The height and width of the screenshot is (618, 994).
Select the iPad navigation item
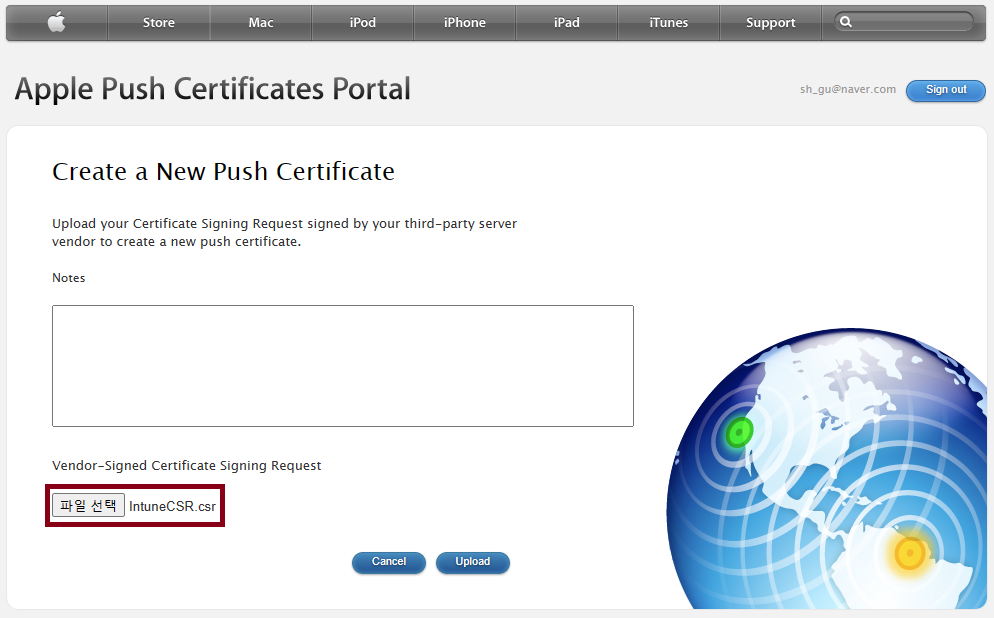(567, 23)
